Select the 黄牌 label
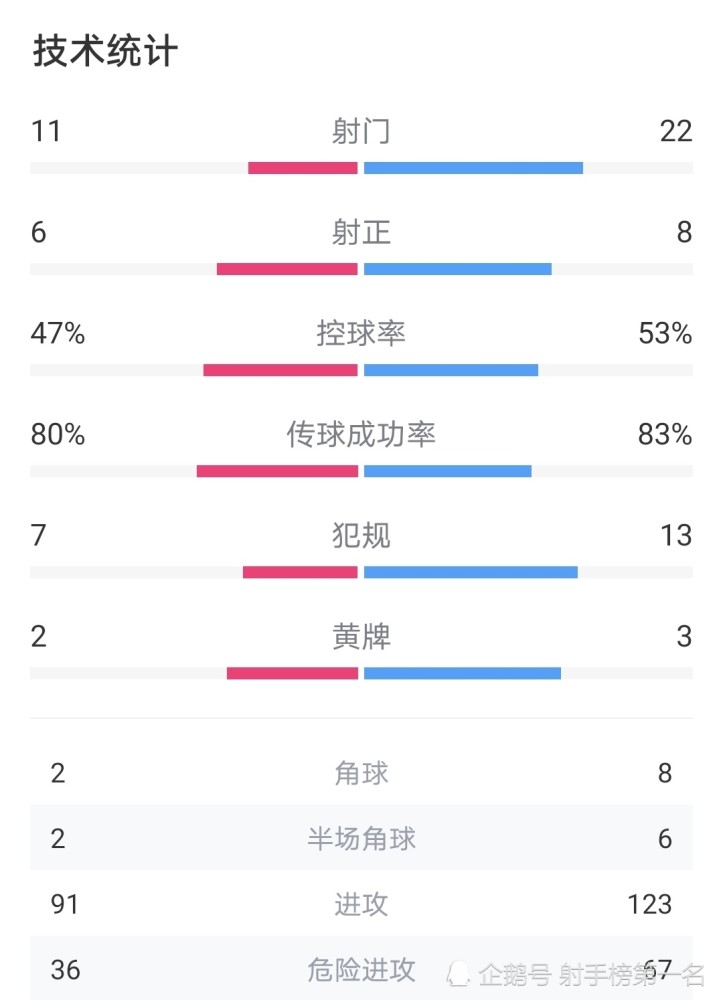This screenshot has width=723, height=1000. pos(361,636)
